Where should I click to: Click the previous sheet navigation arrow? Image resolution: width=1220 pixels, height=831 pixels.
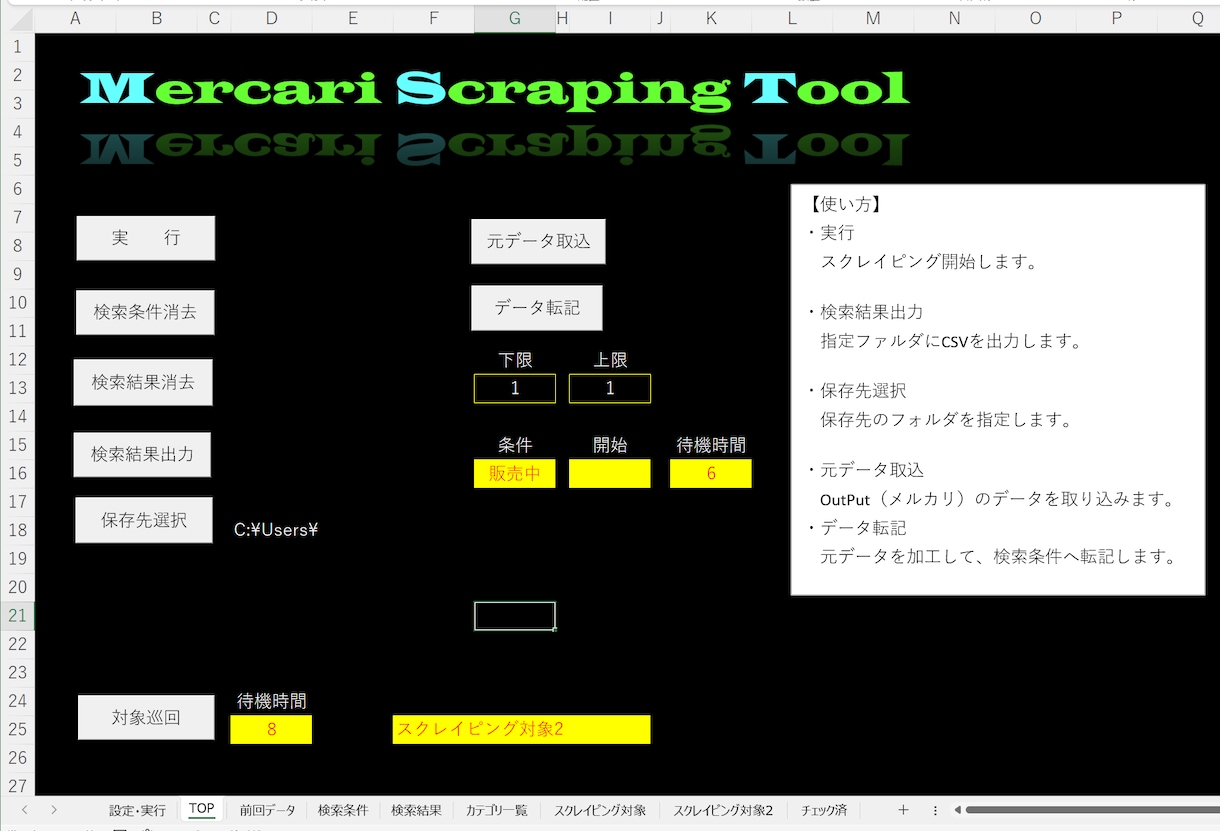point(24,810)
